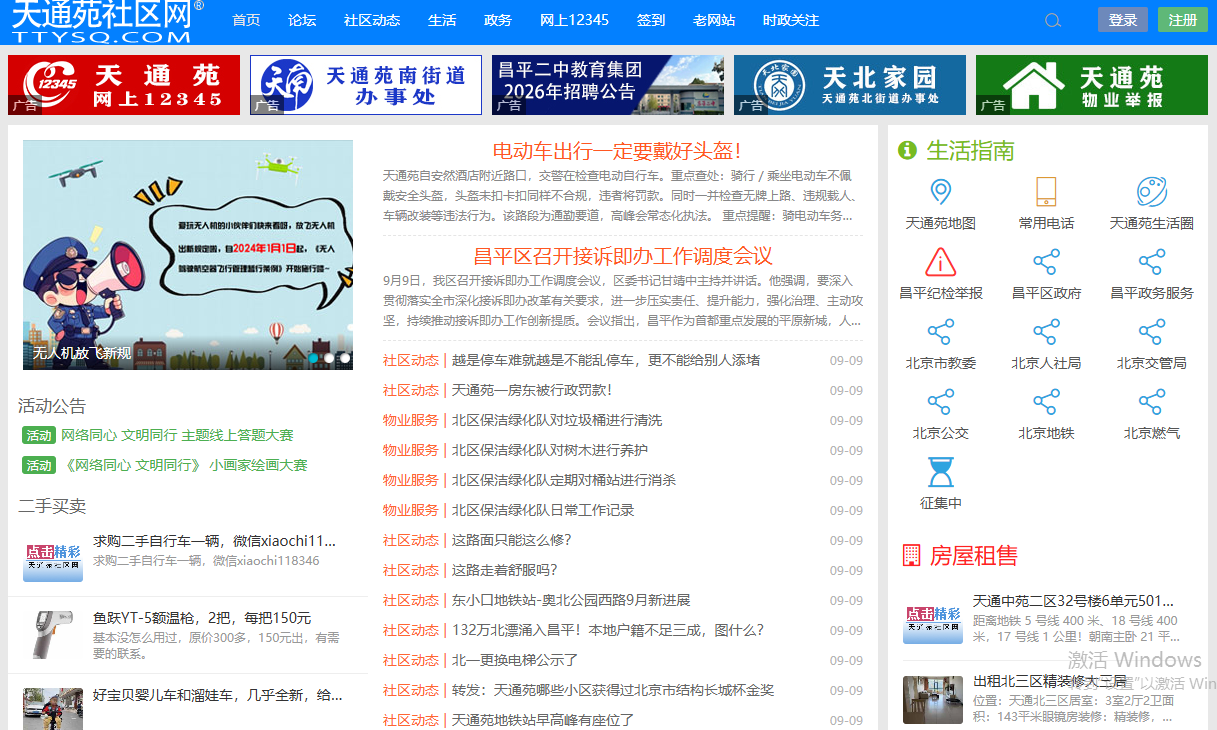The width and height of the screenshot is (1217, 730).
Task: Click the 北三区 apartment photo thumbnail
Action: click(933, 699)
